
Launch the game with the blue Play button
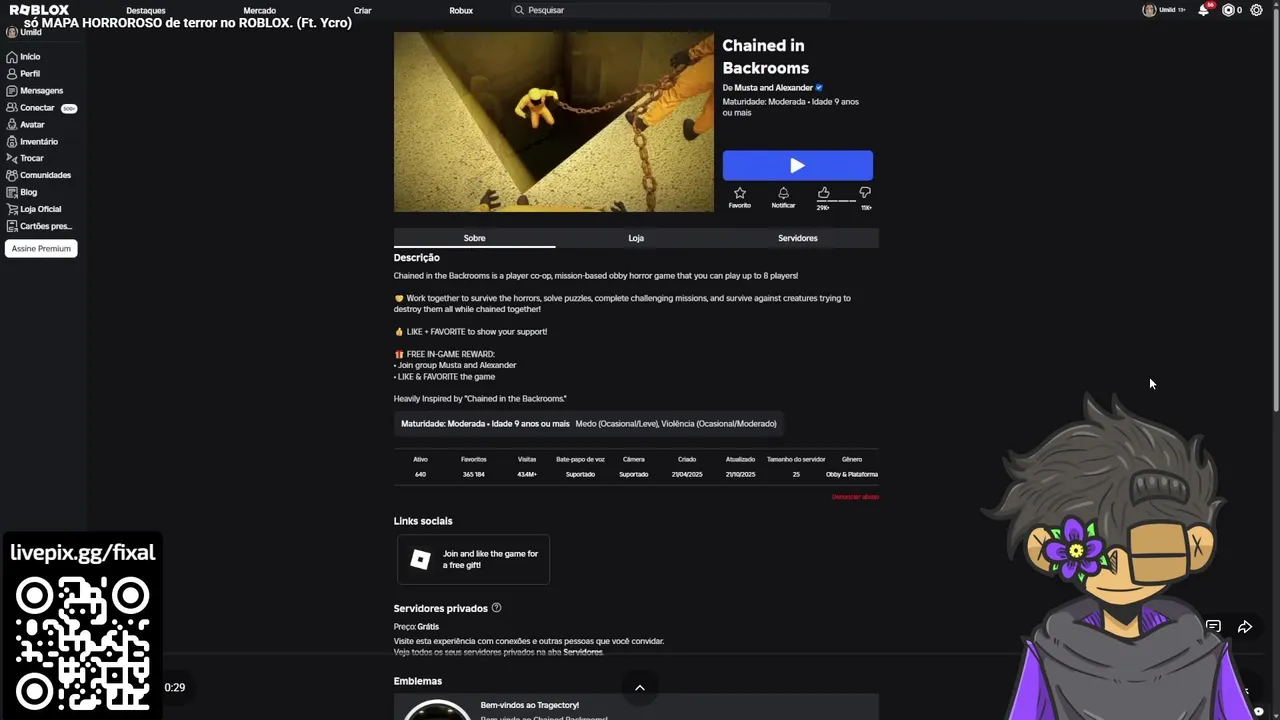(x=798, y=165)
